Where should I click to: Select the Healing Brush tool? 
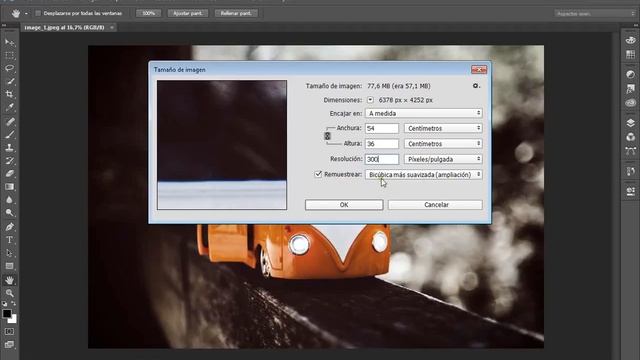pyautogui.click(x=9, y=121)
